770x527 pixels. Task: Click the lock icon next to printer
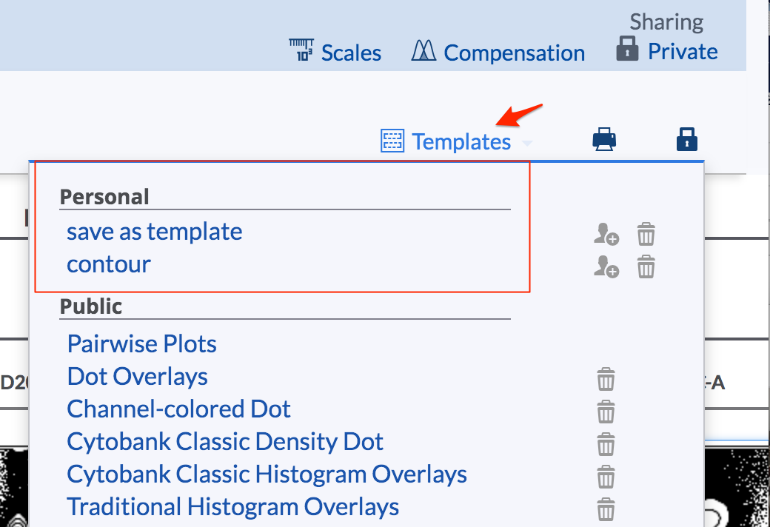tap(687, 139)
